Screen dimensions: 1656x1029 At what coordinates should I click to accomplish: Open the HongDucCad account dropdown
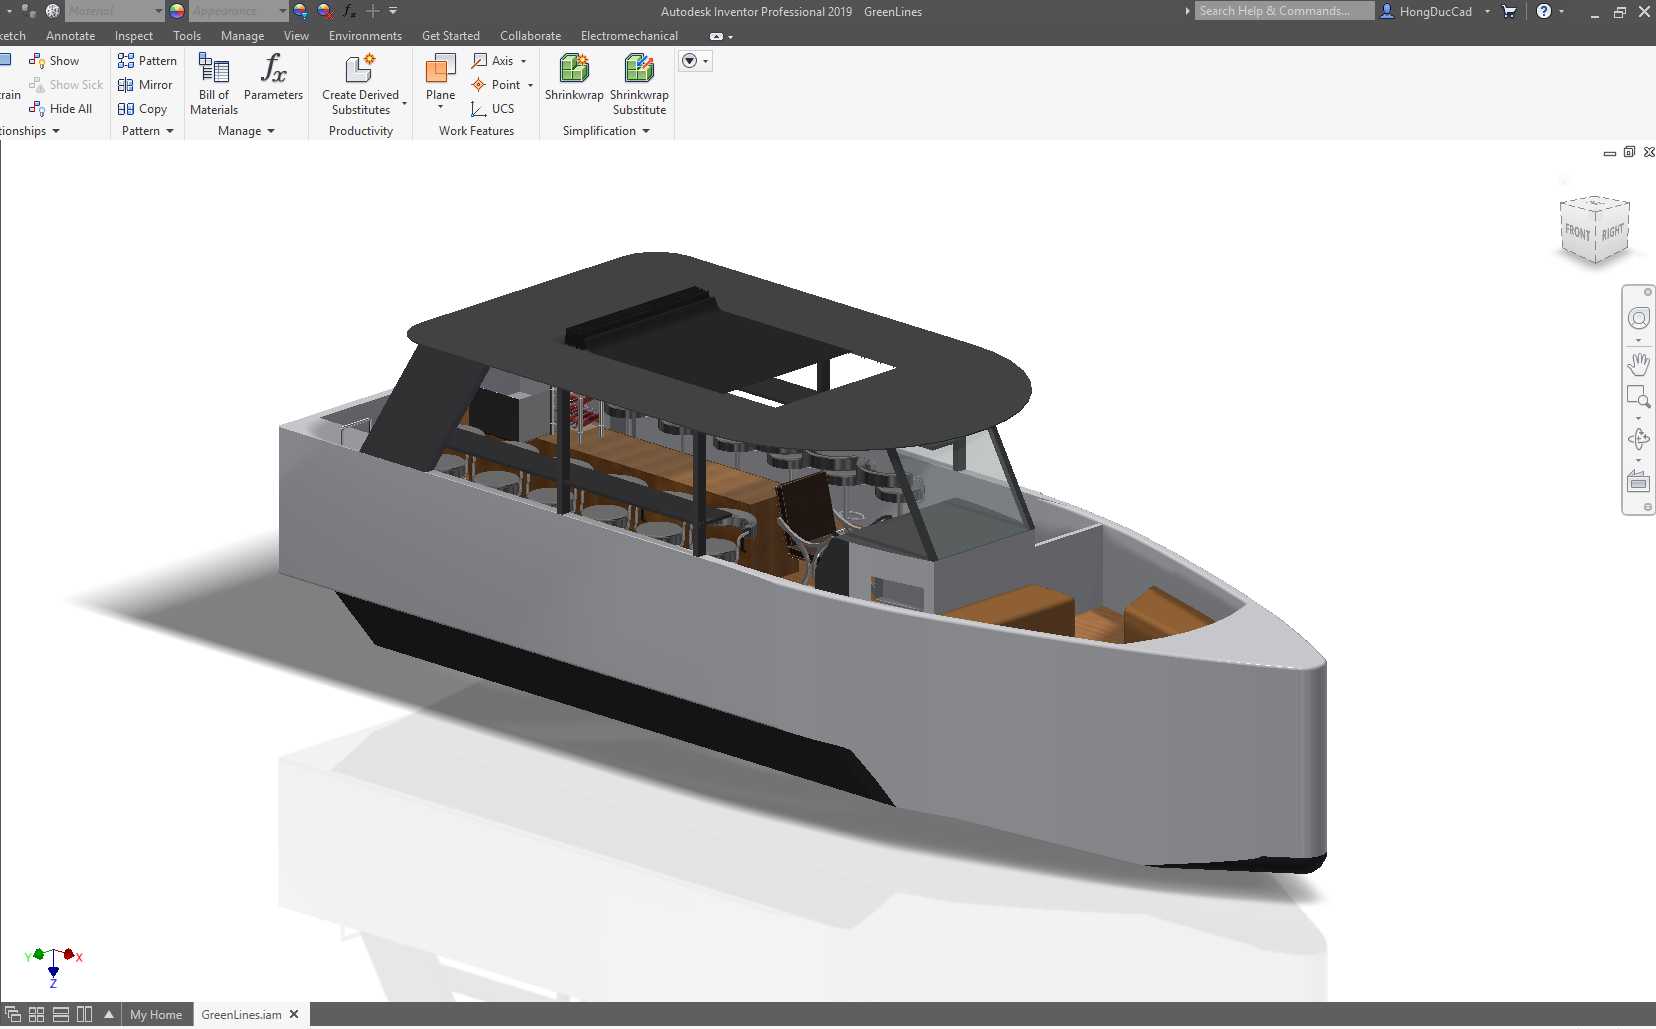click(1487, 11)
